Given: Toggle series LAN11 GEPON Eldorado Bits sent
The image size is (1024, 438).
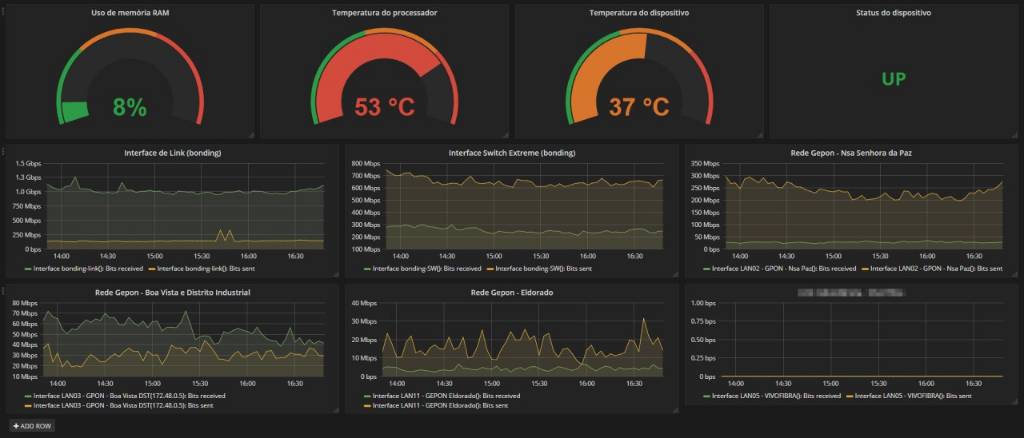Looking at the screenshot, I should click(x=441, y=405).
